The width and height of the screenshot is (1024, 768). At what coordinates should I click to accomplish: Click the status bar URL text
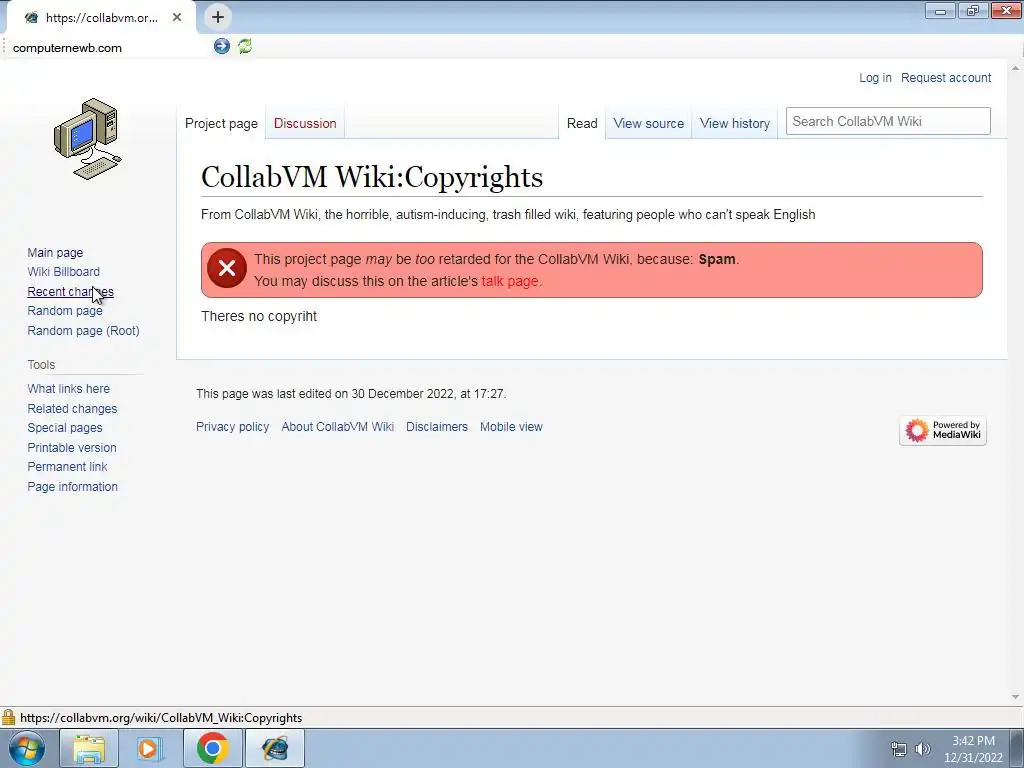pos(161,718)
